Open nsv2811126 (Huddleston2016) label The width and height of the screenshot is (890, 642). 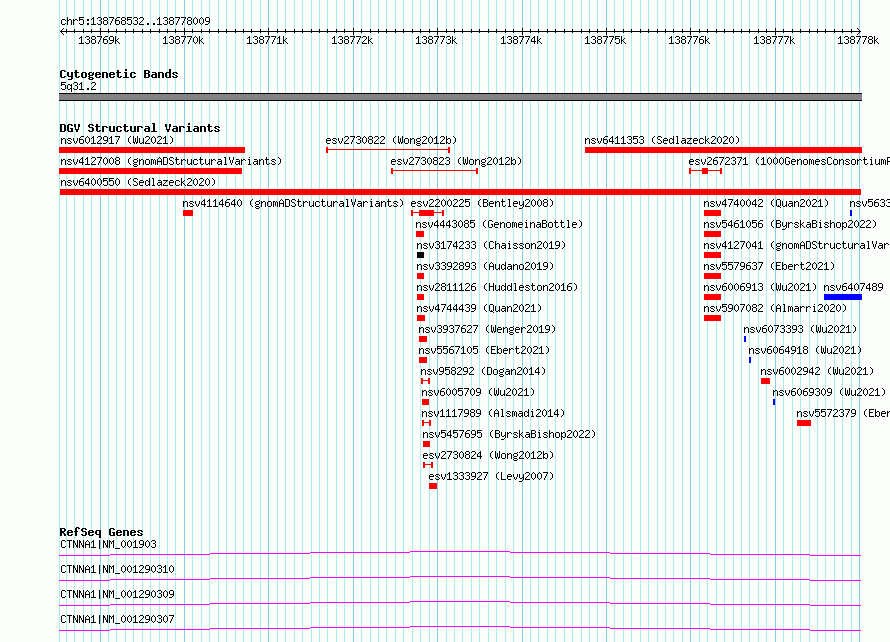coord(497,287)
